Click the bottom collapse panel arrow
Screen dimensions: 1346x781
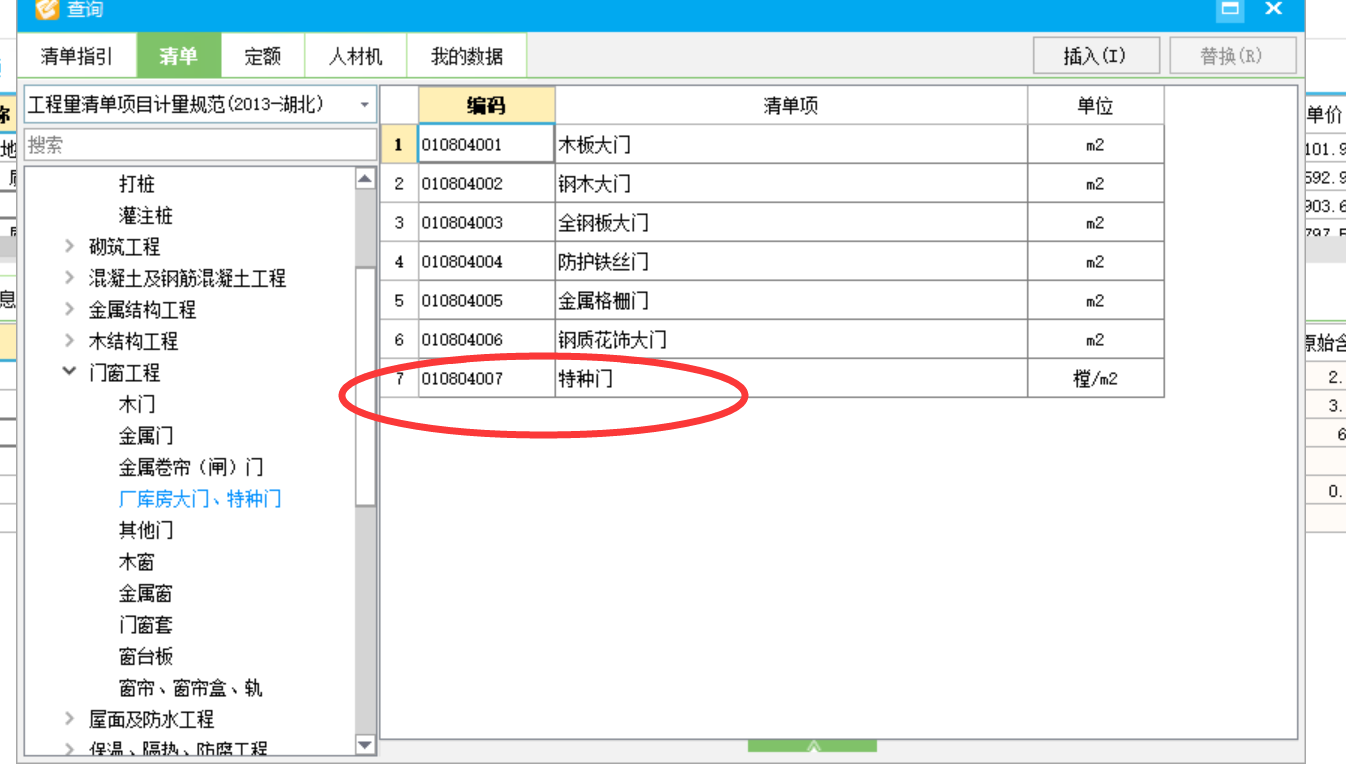pos(812,746)
